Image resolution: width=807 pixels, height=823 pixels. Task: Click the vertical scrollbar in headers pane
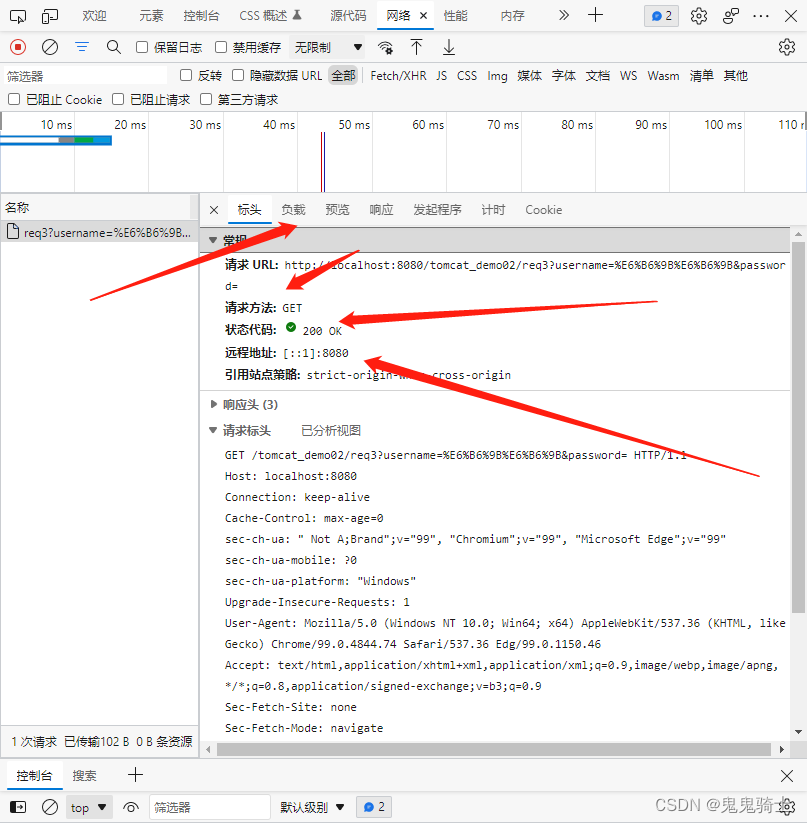tap(798, 425)
